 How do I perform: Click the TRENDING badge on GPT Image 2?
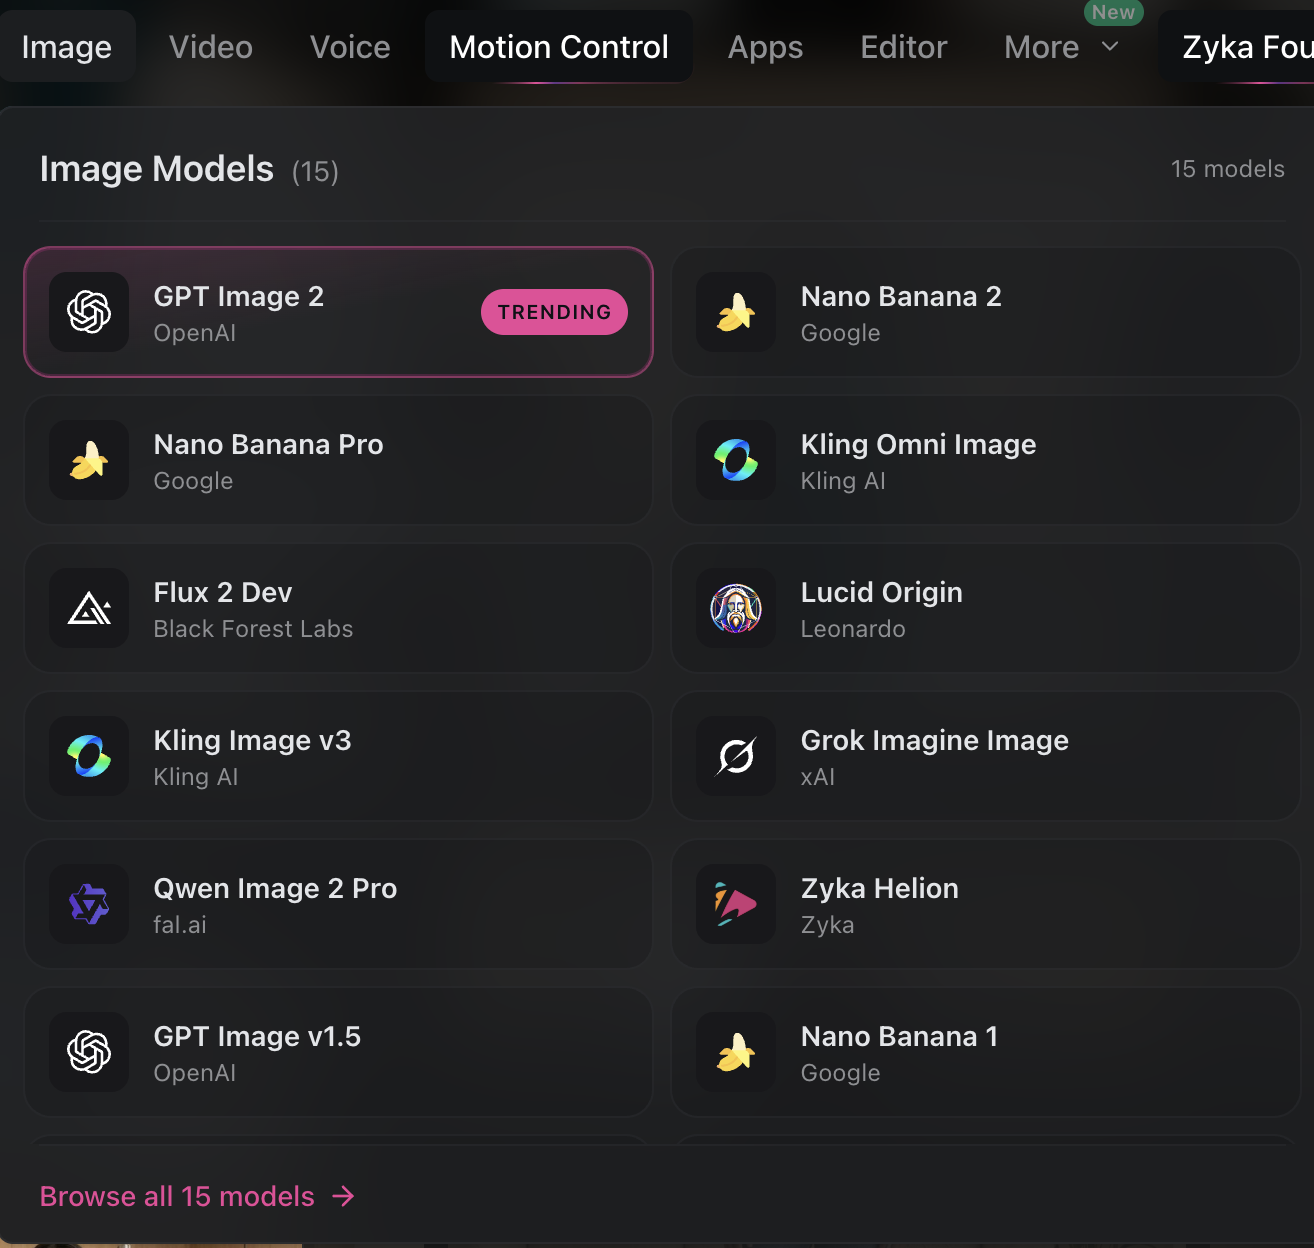point(555,312)
